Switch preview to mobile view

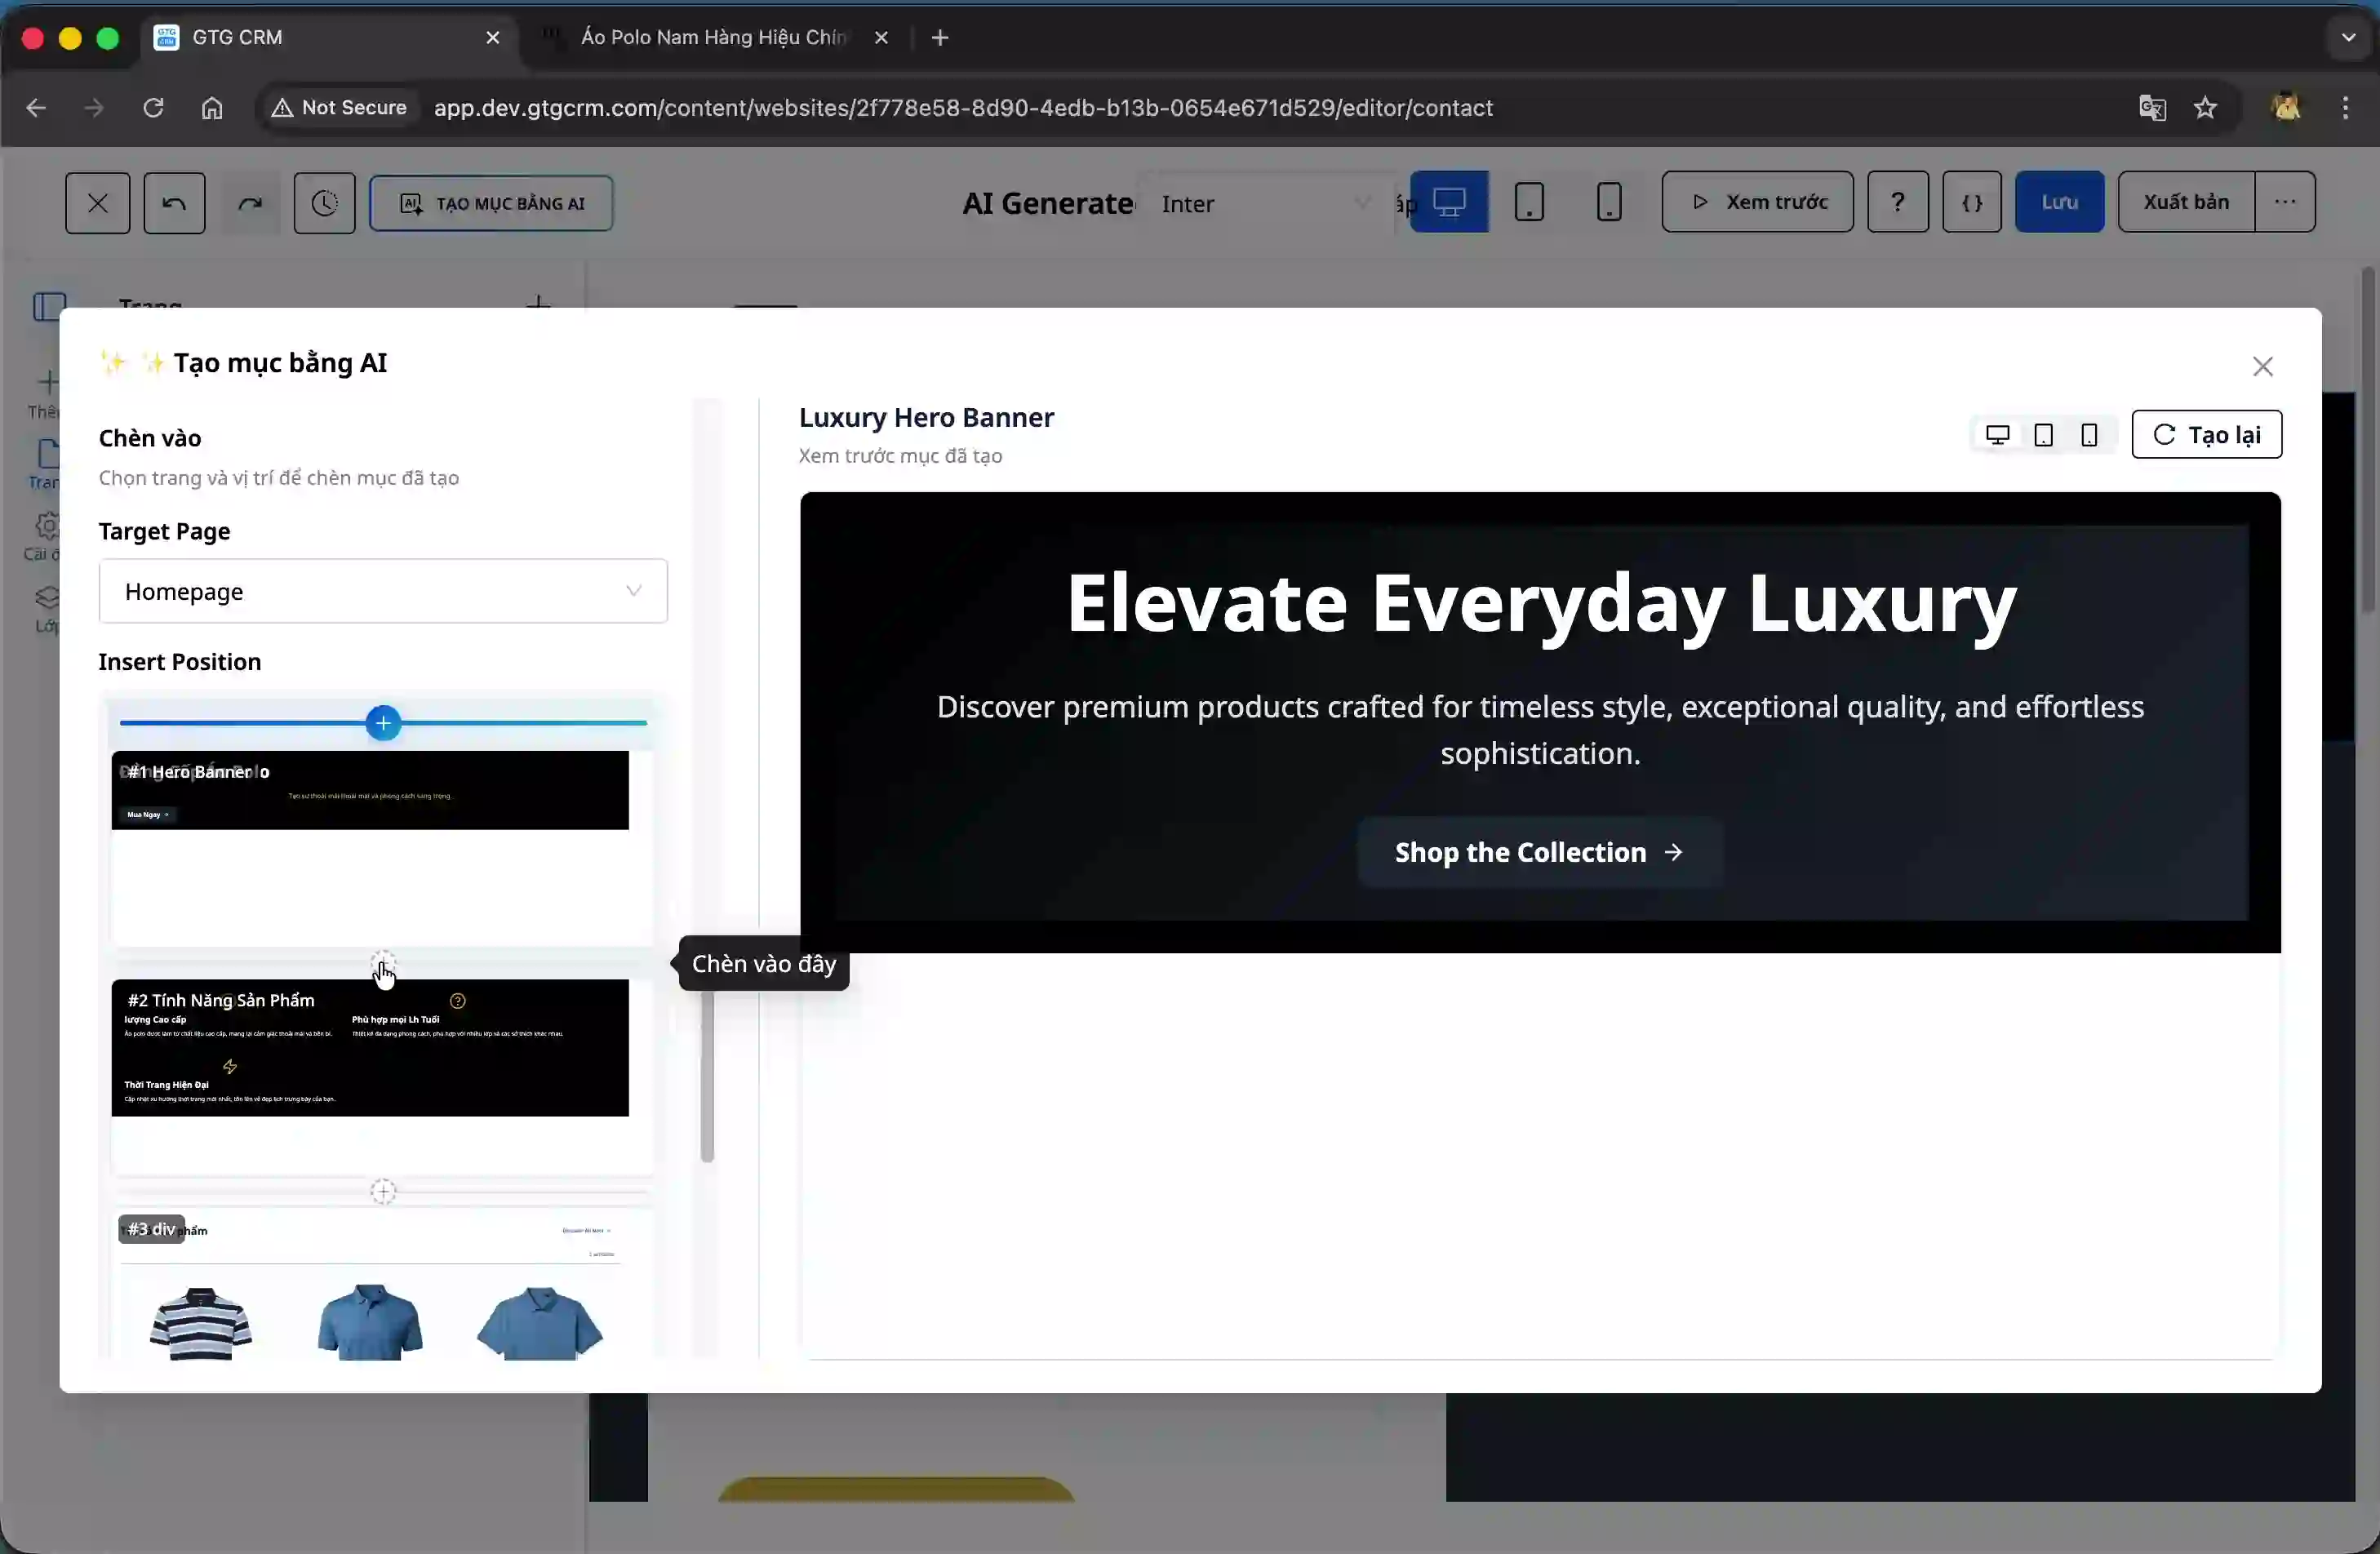coord(2089,434)
